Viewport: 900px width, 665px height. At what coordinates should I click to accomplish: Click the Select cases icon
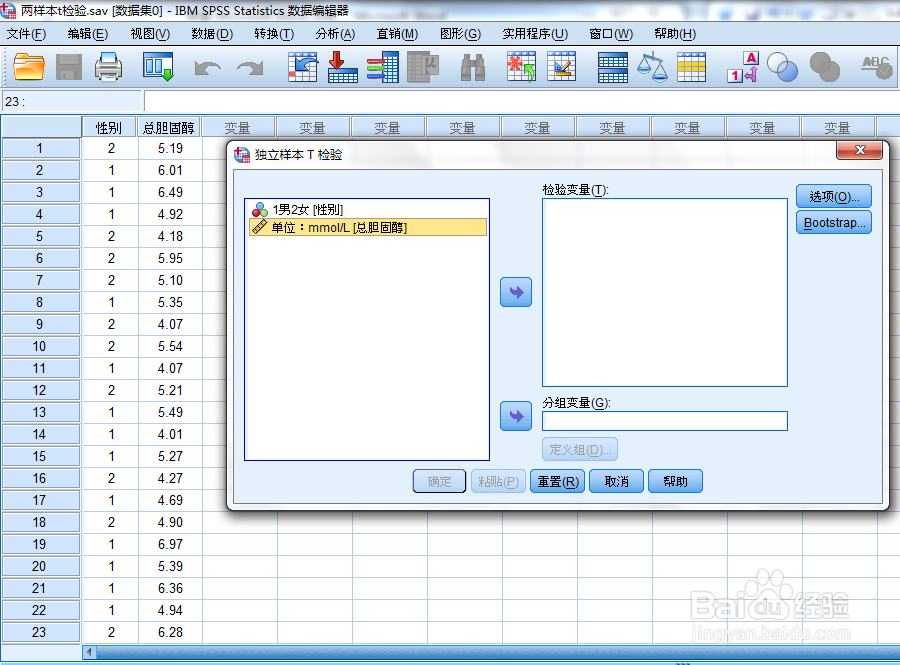[692, 67]
